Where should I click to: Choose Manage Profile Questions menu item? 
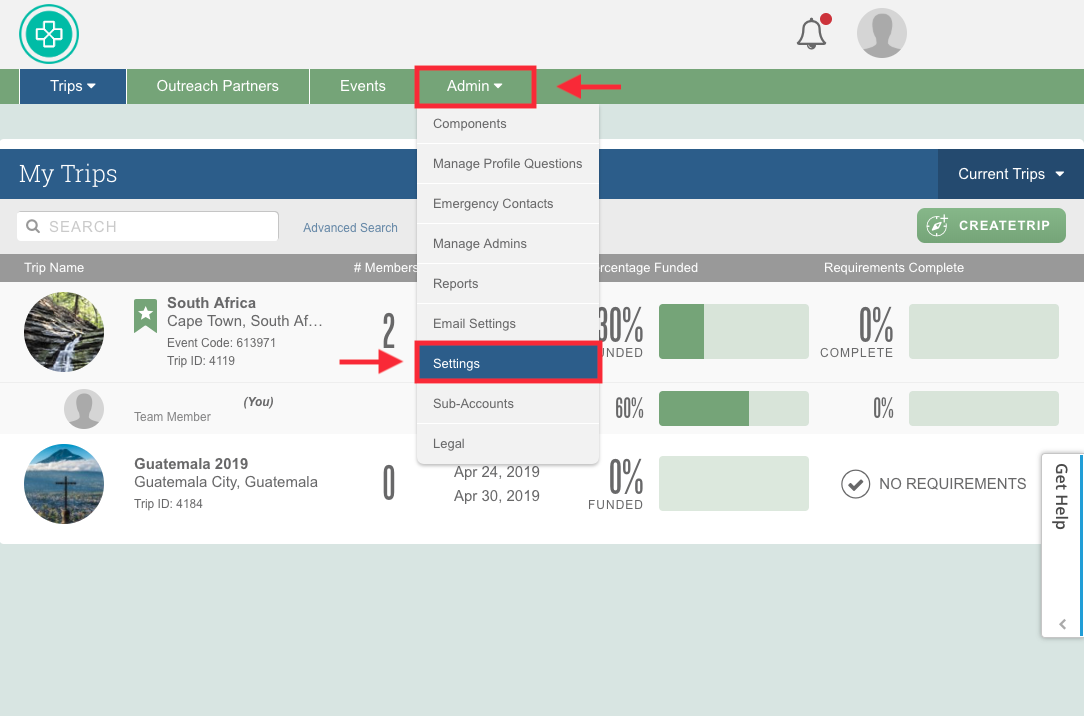[507, 164]
